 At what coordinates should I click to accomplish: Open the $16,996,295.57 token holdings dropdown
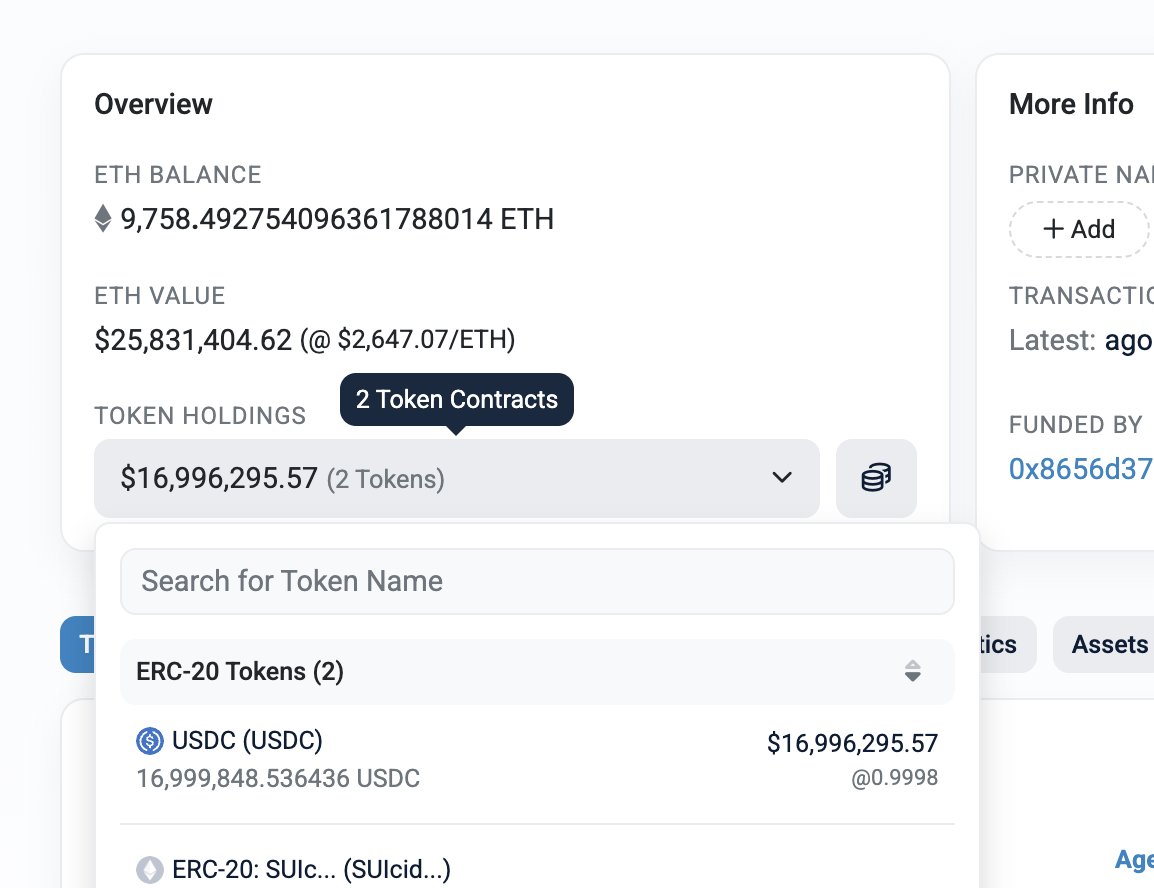point(456,478)
